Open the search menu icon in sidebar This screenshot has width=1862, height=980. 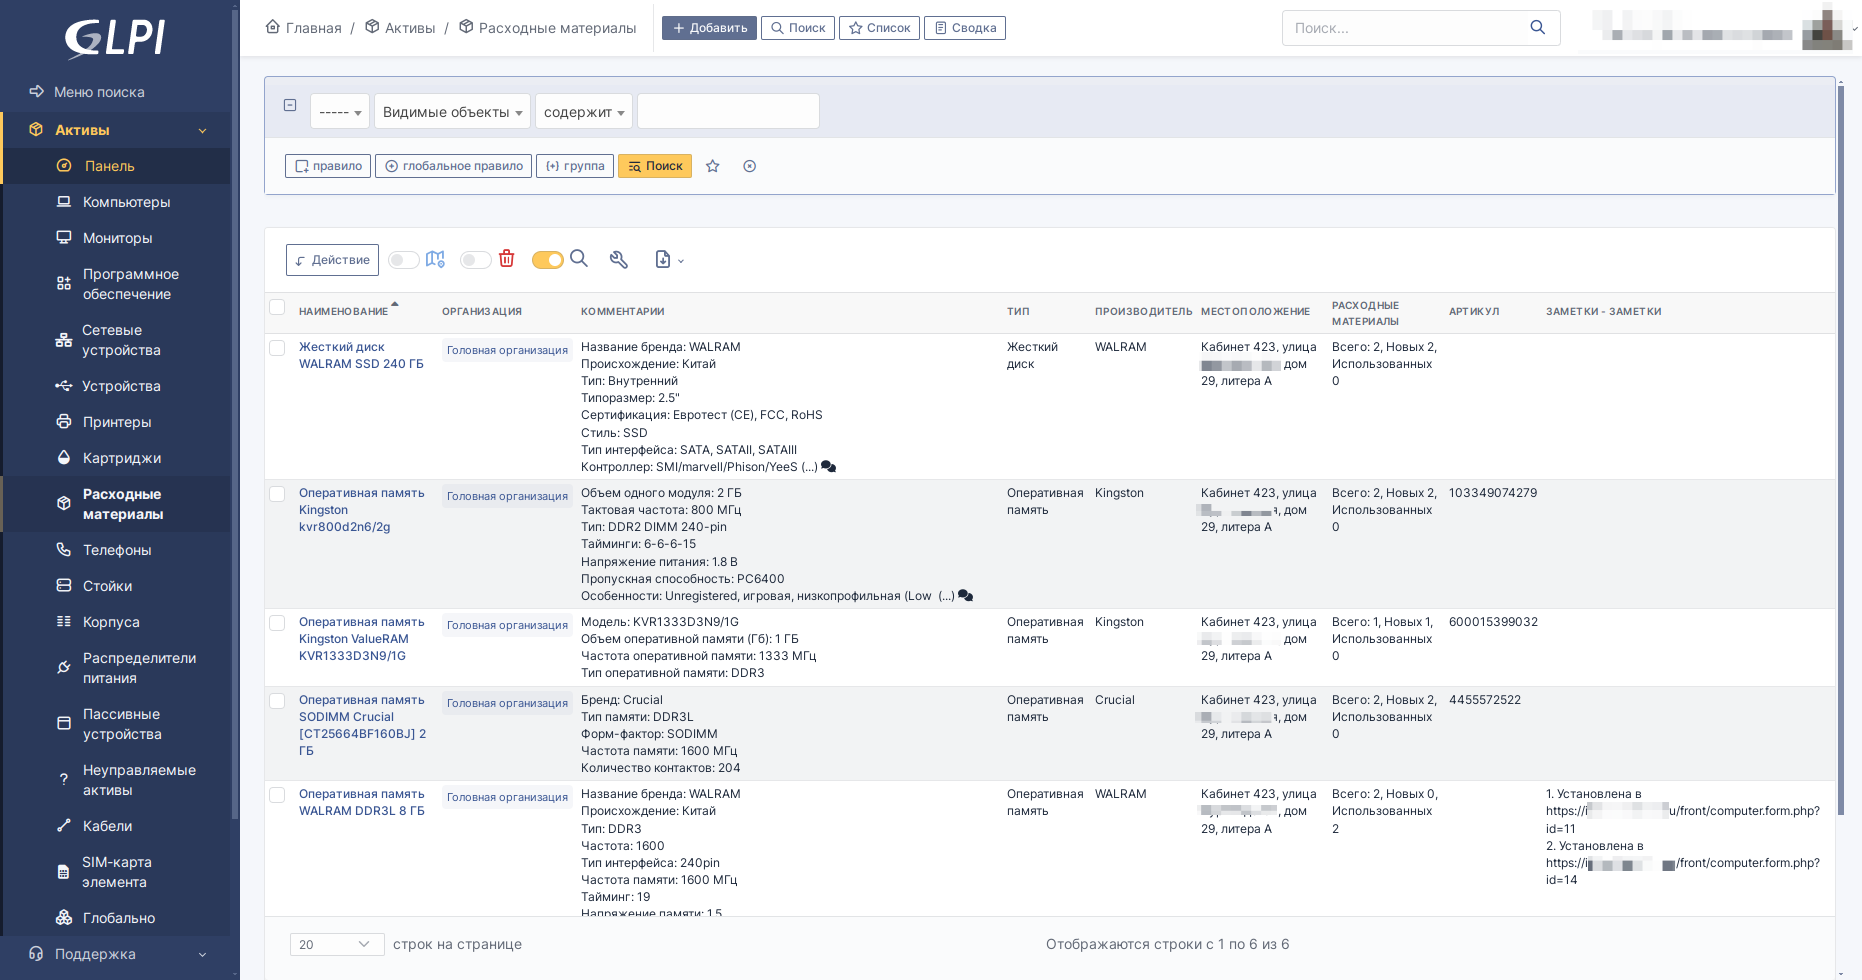click(x=37, y=92)
